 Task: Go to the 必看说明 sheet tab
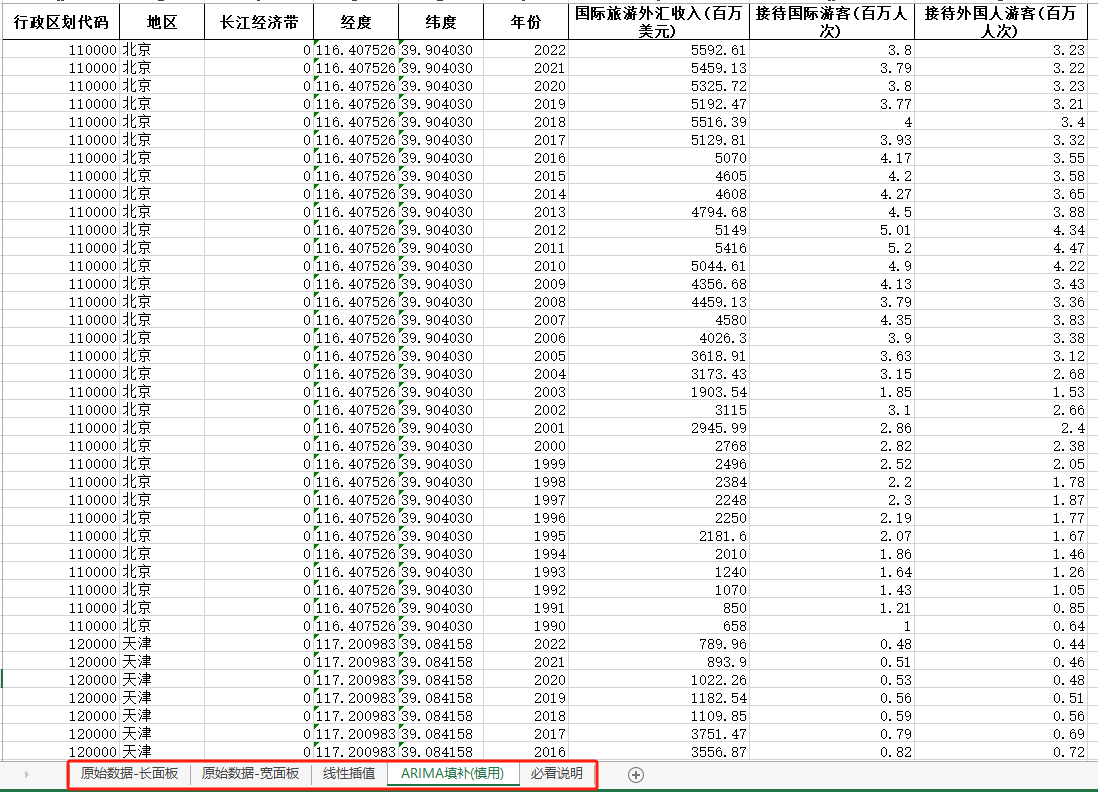(x=557, y=773)
